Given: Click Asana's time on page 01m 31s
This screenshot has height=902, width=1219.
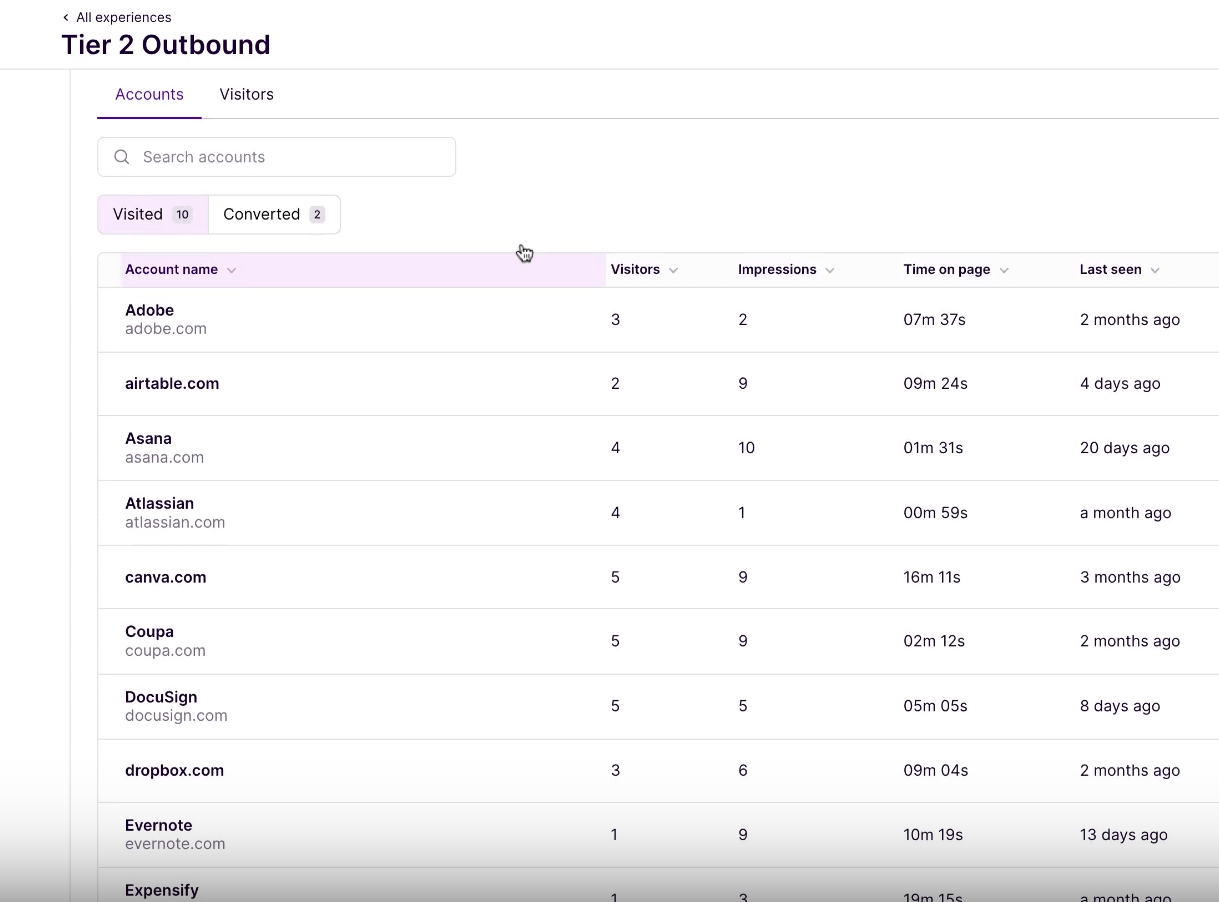Looking at the screenshot, I should click(933, 448).
